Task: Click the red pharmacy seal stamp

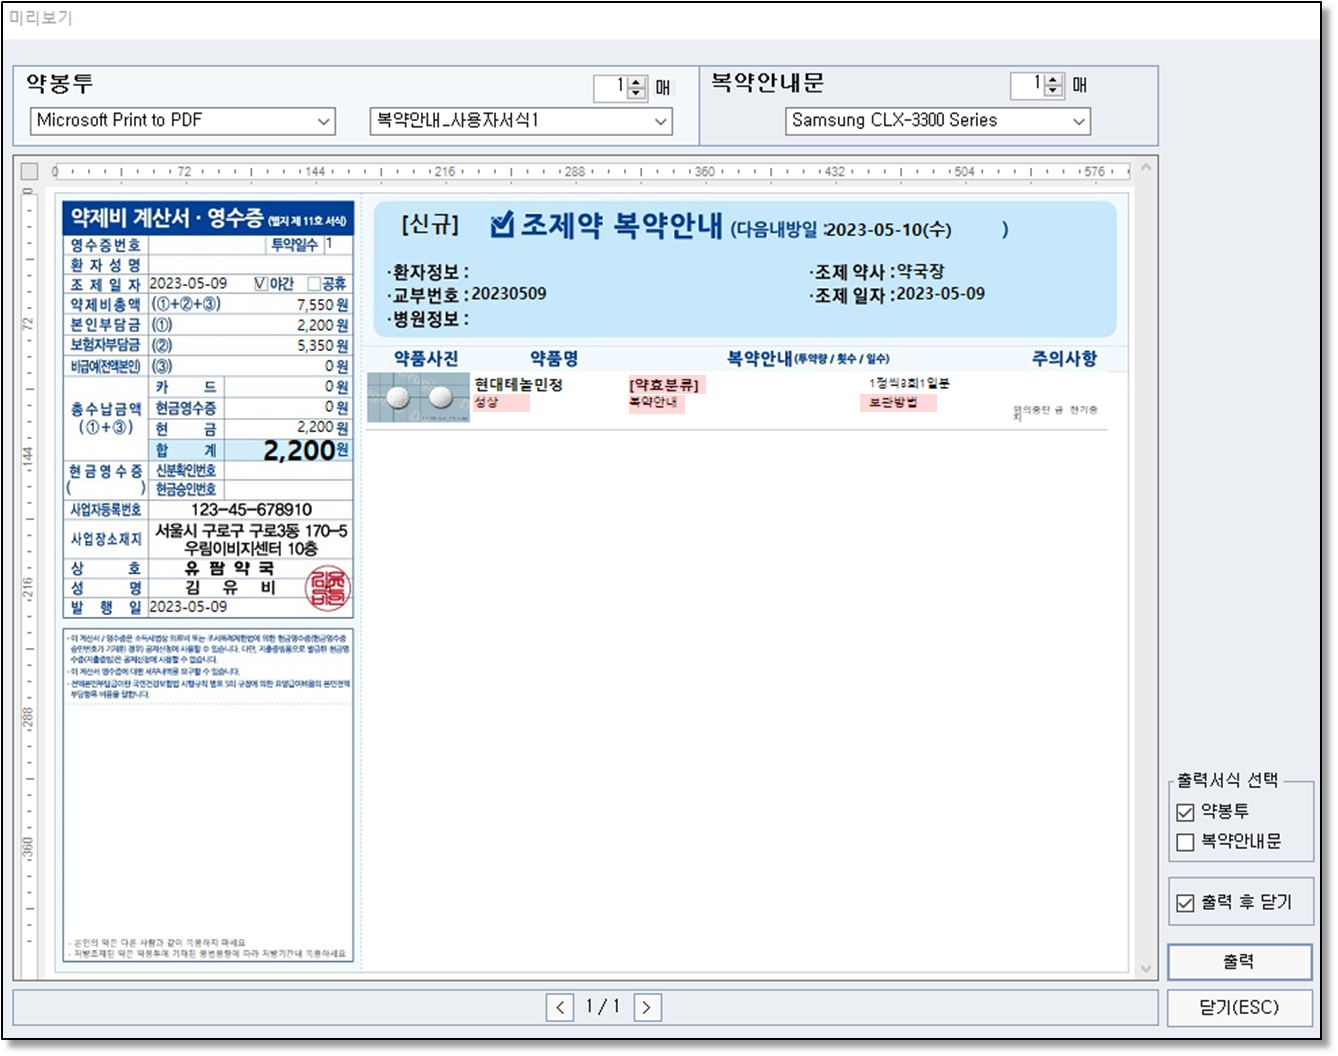Action: point(328,589)
